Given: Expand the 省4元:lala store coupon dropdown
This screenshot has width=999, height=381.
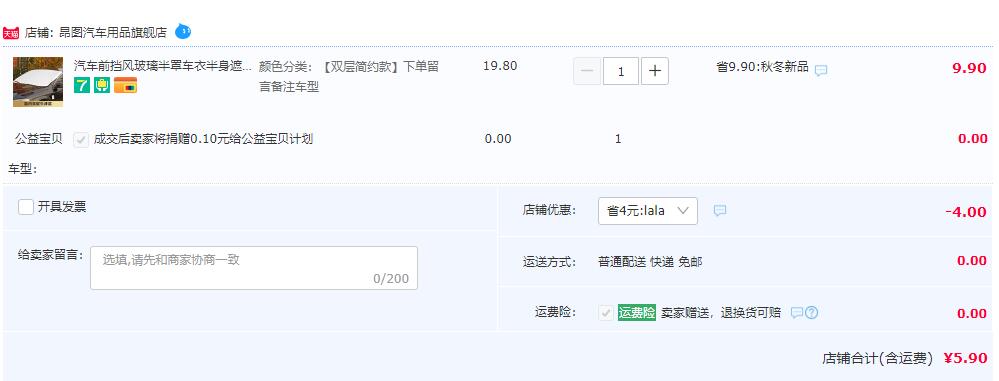Looking at the screenshot, I should point(648,211).
